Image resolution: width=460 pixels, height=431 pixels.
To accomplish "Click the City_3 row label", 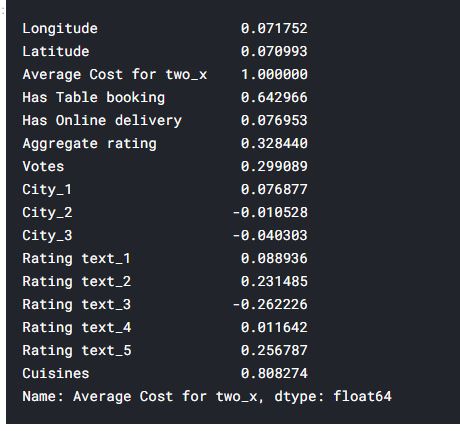I will coord(47,236).
